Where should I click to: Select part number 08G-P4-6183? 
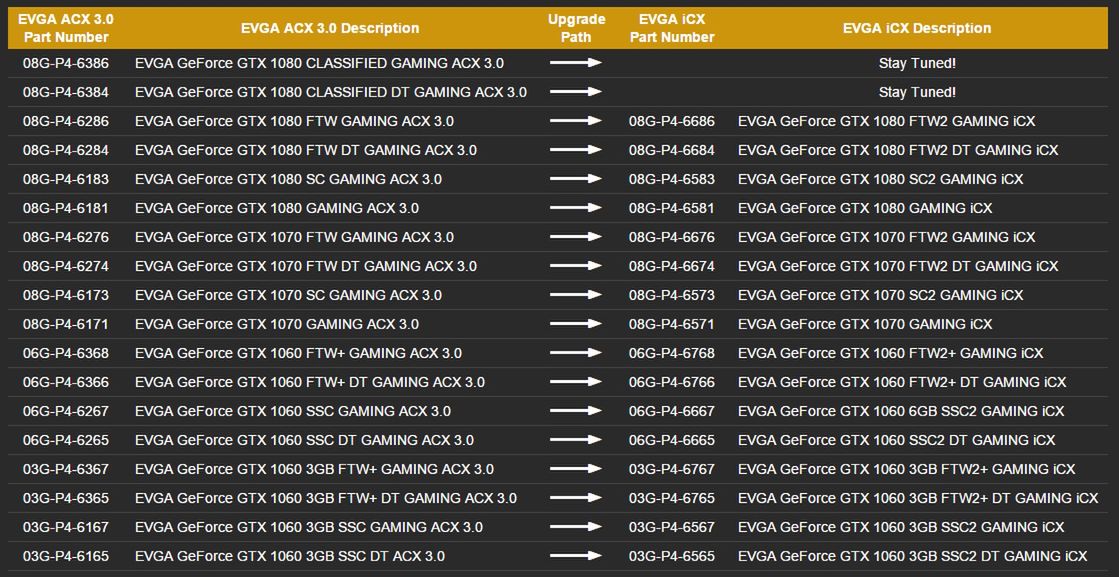pyautogui.click(x=66, y=179)
